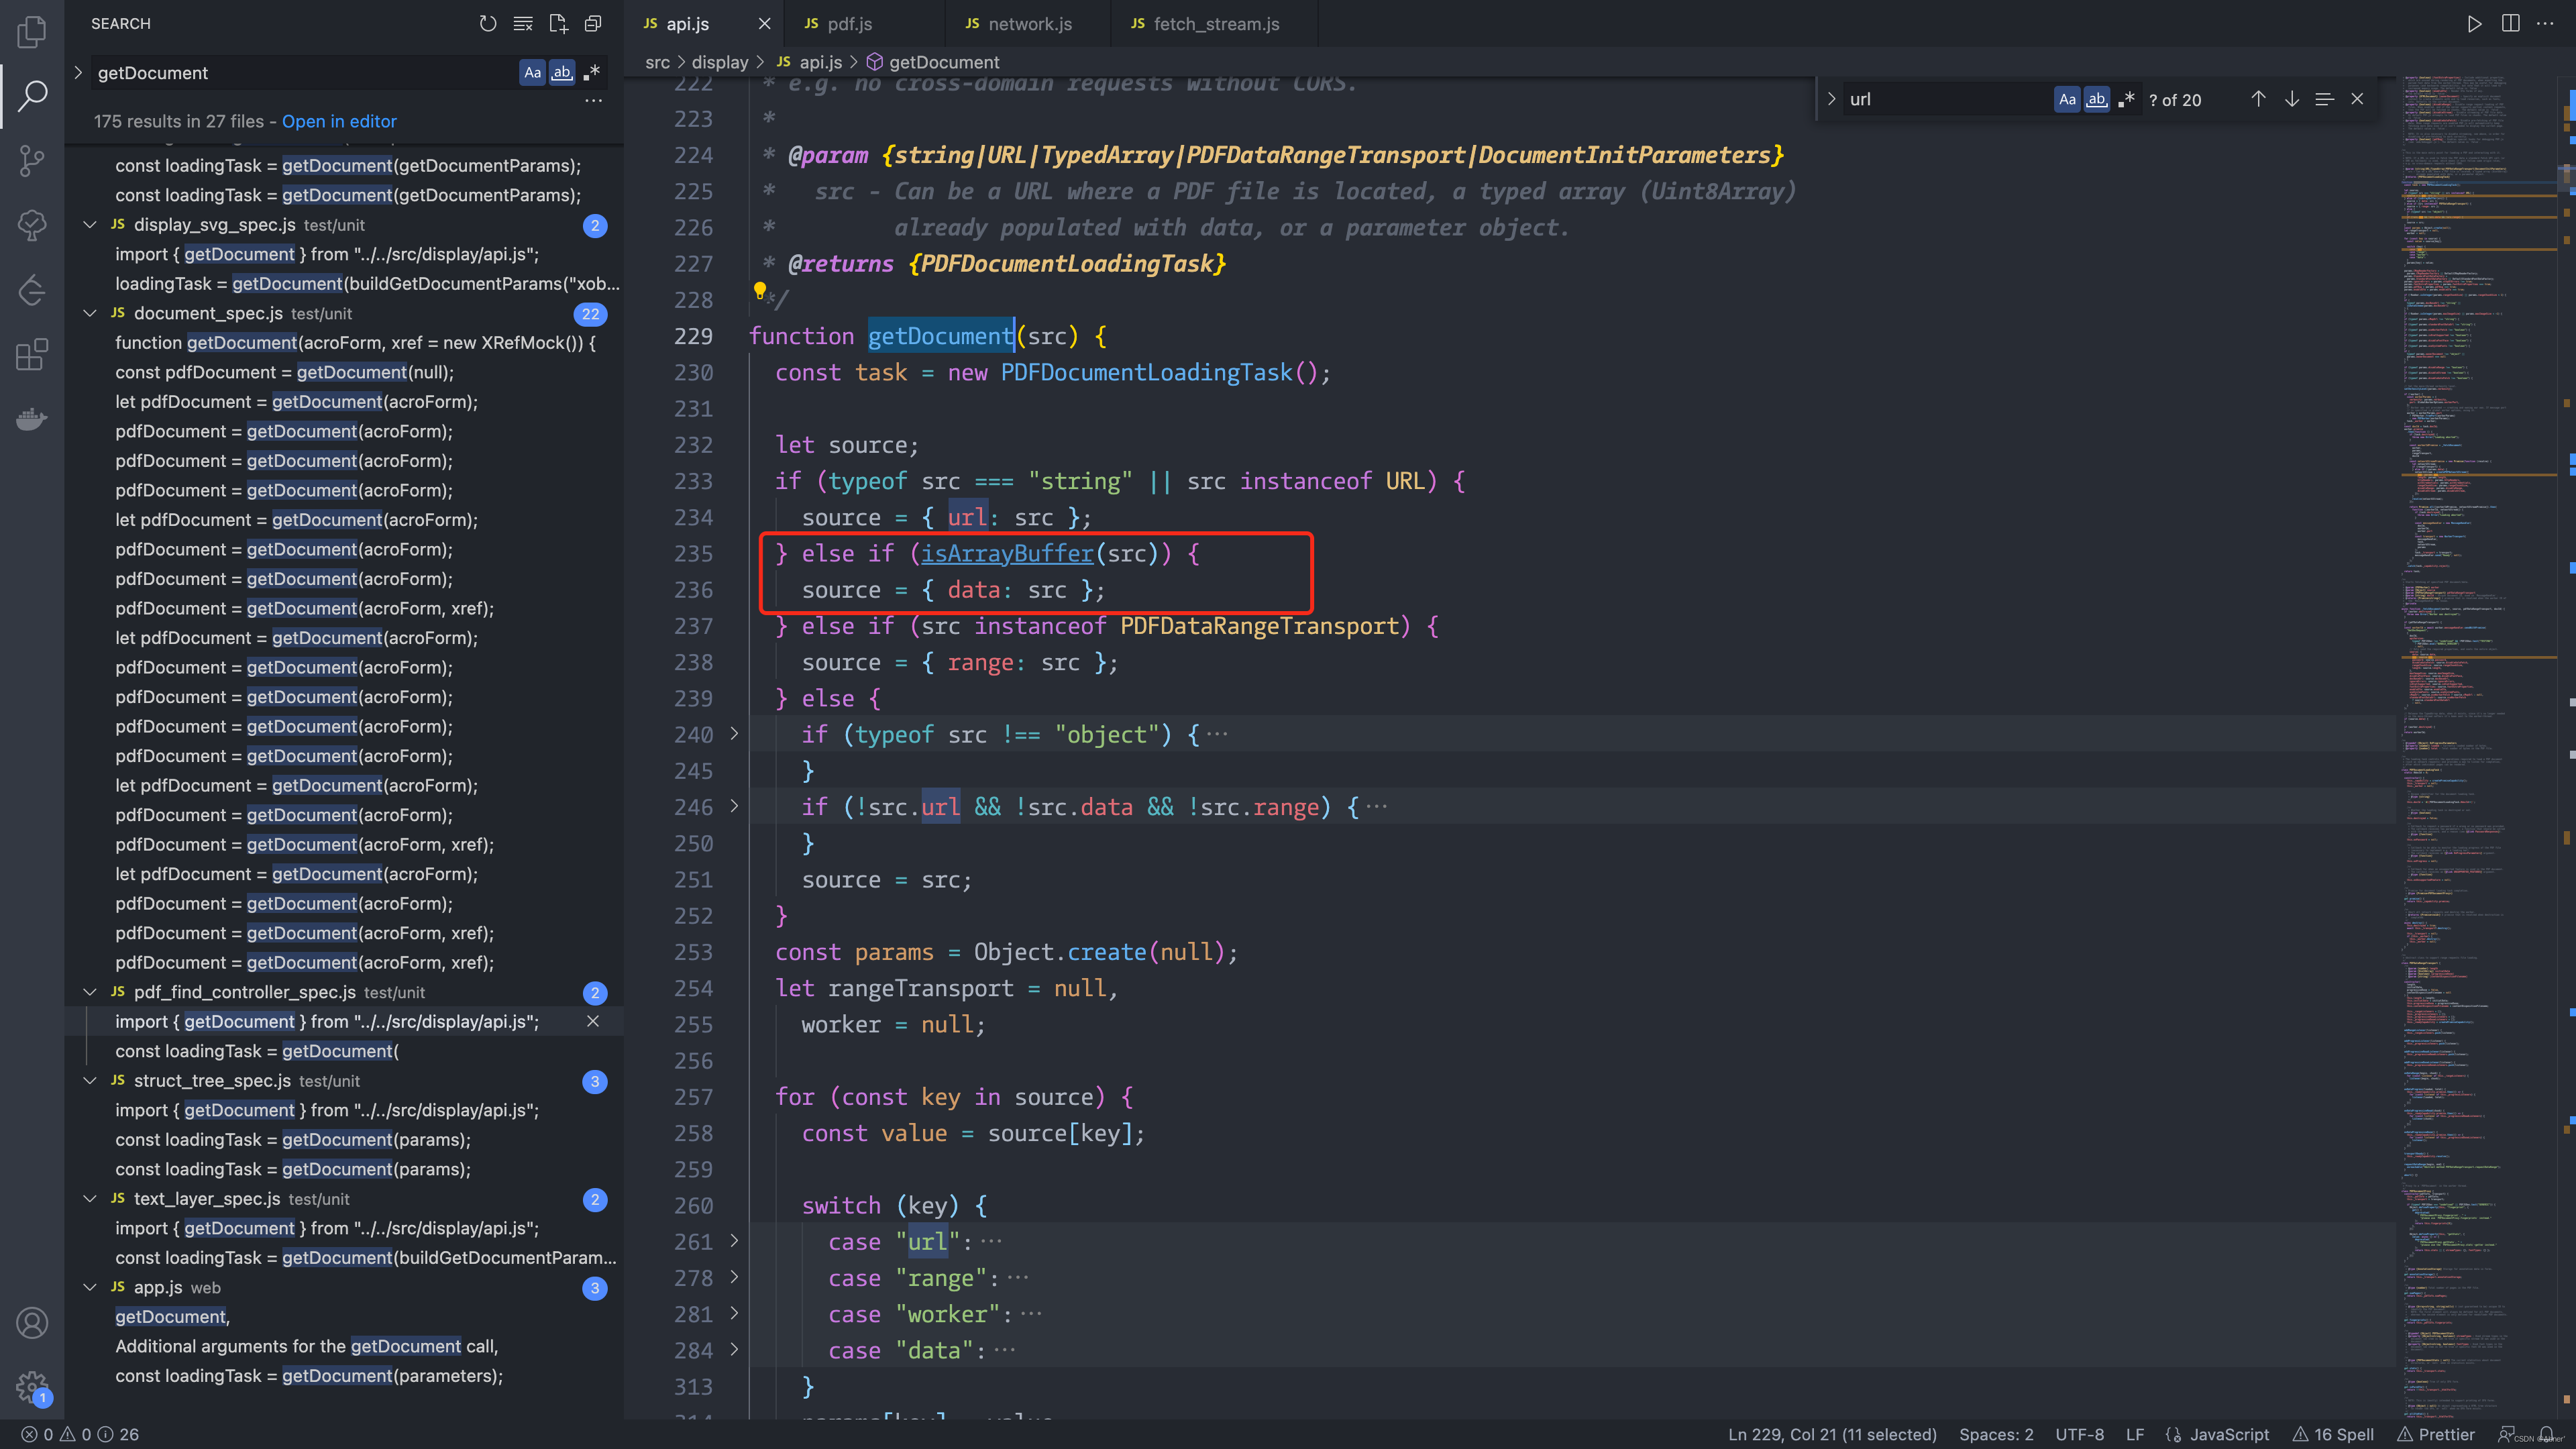Go to next match in find widget
Viewport: 2576px width, 1449px height.
pyautogui.click(x=2291, y=99)
